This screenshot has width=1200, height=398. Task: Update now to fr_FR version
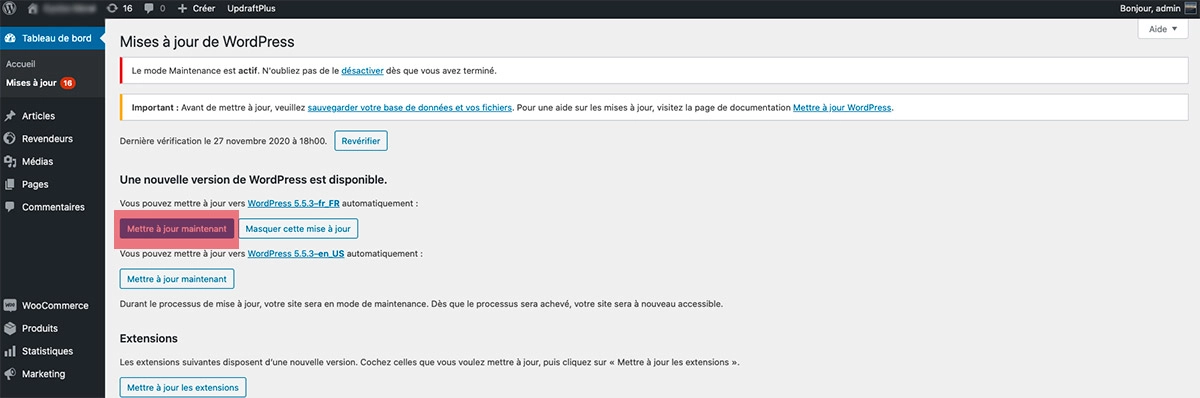pos(177,228)
